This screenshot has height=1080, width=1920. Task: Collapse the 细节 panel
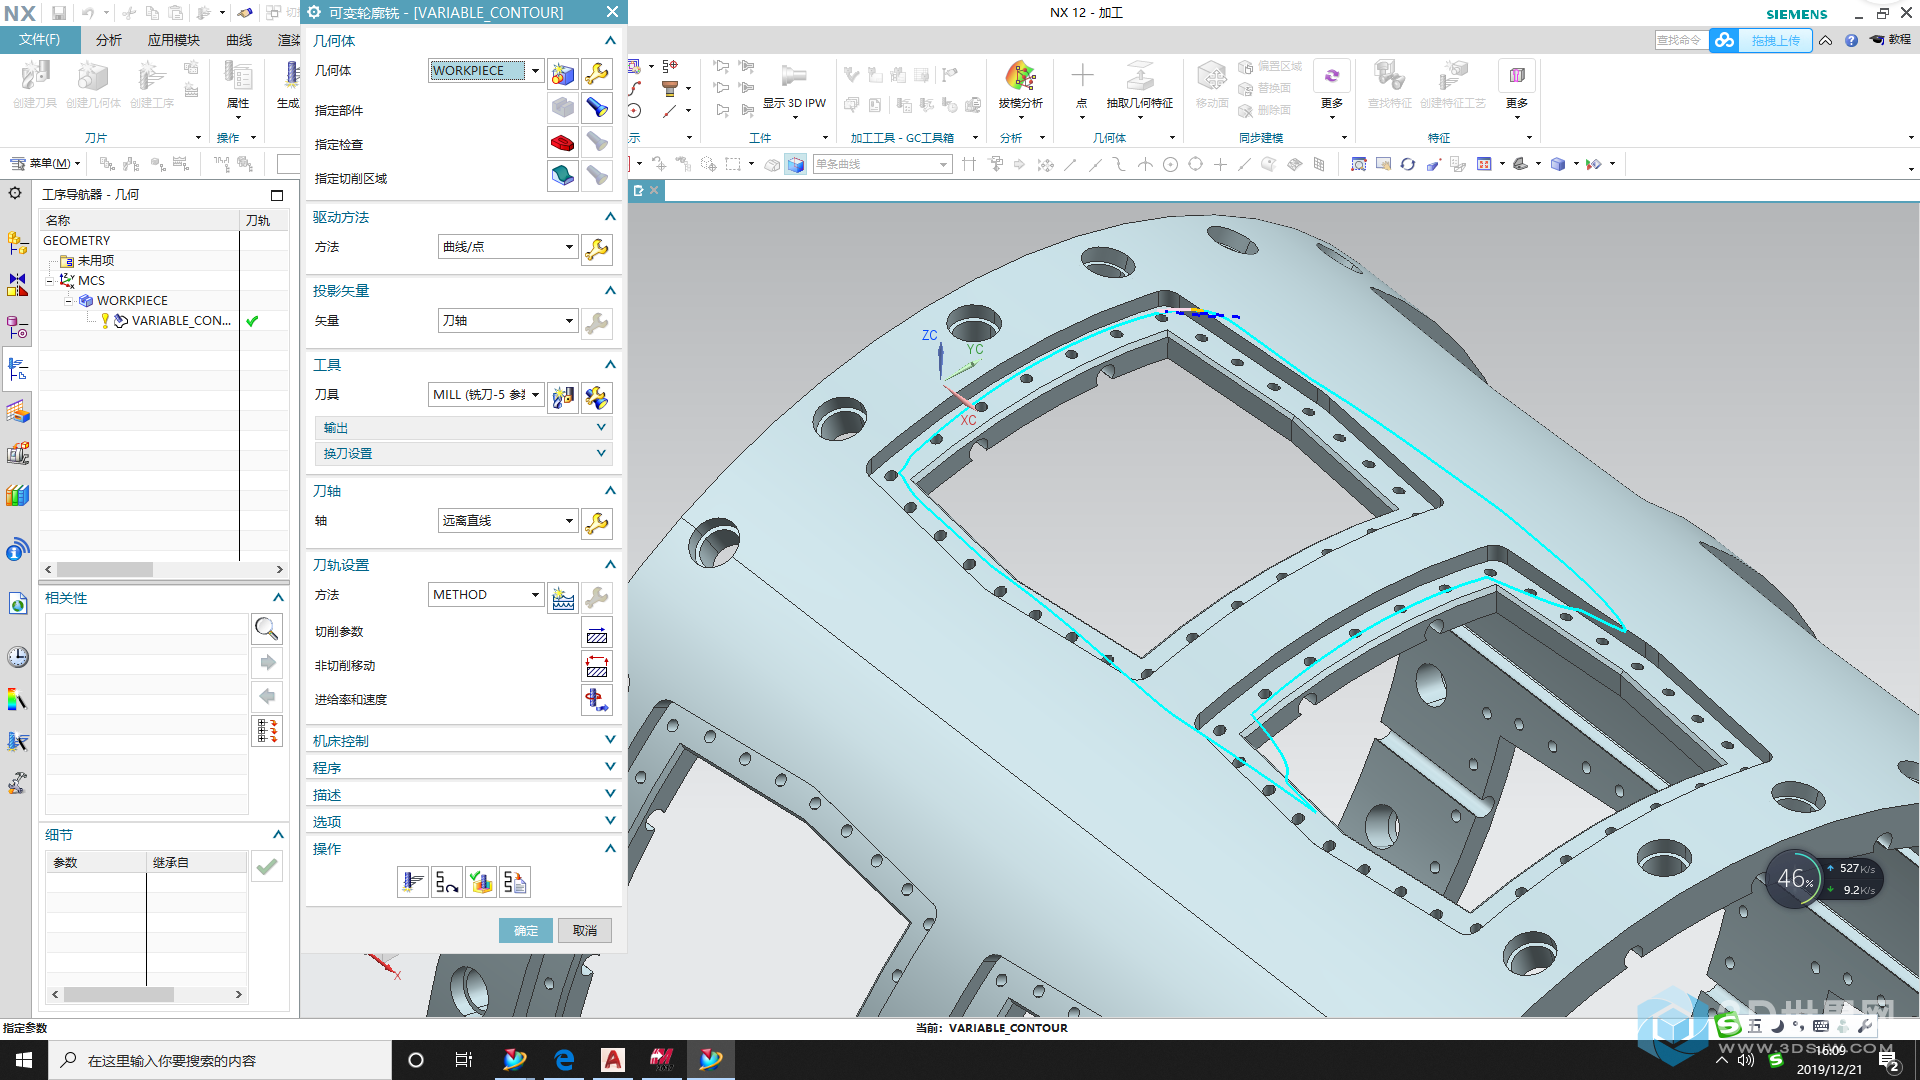[x=278, y=835]
